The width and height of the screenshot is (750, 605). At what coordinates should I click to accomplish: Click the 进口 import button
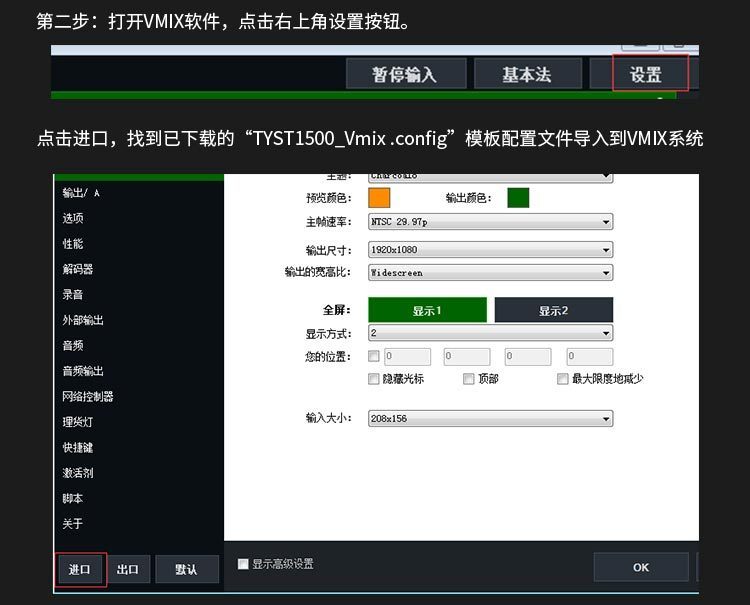coord(80,569)
